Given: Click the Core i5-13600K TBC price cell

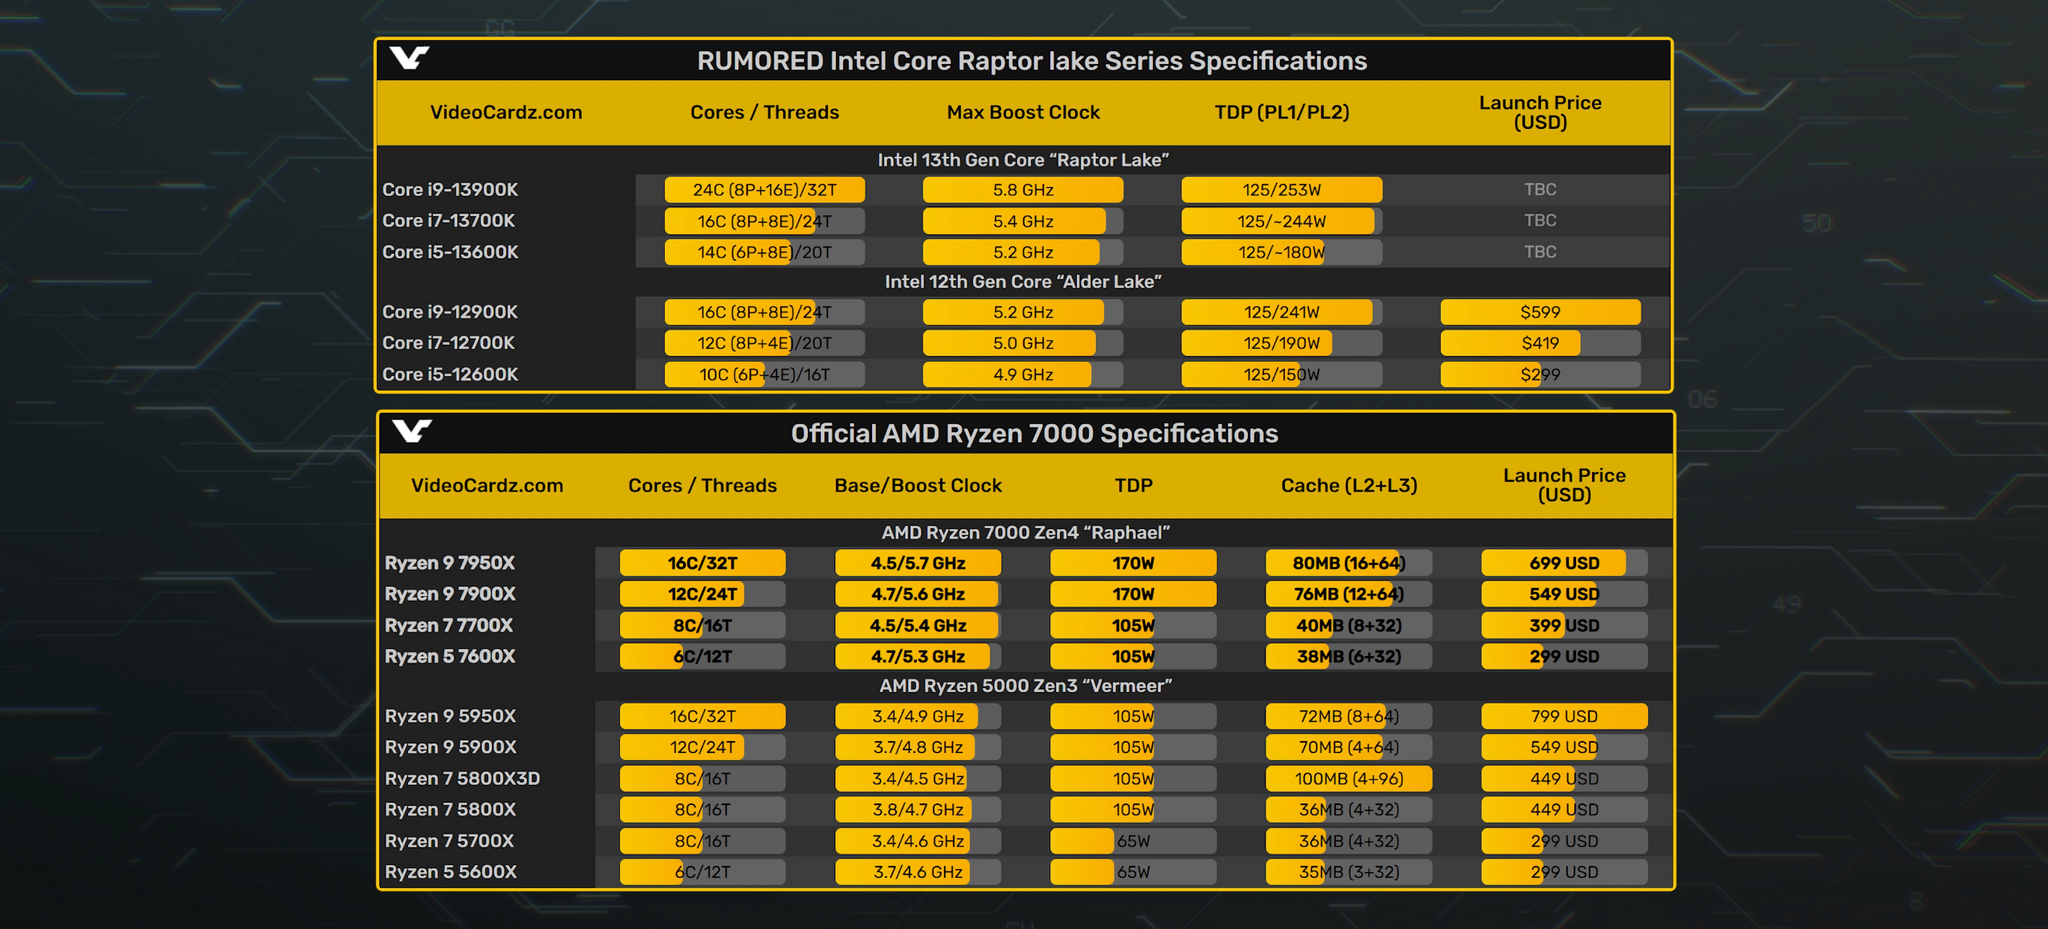Looking at the screenshot, I should (1539, 252).
